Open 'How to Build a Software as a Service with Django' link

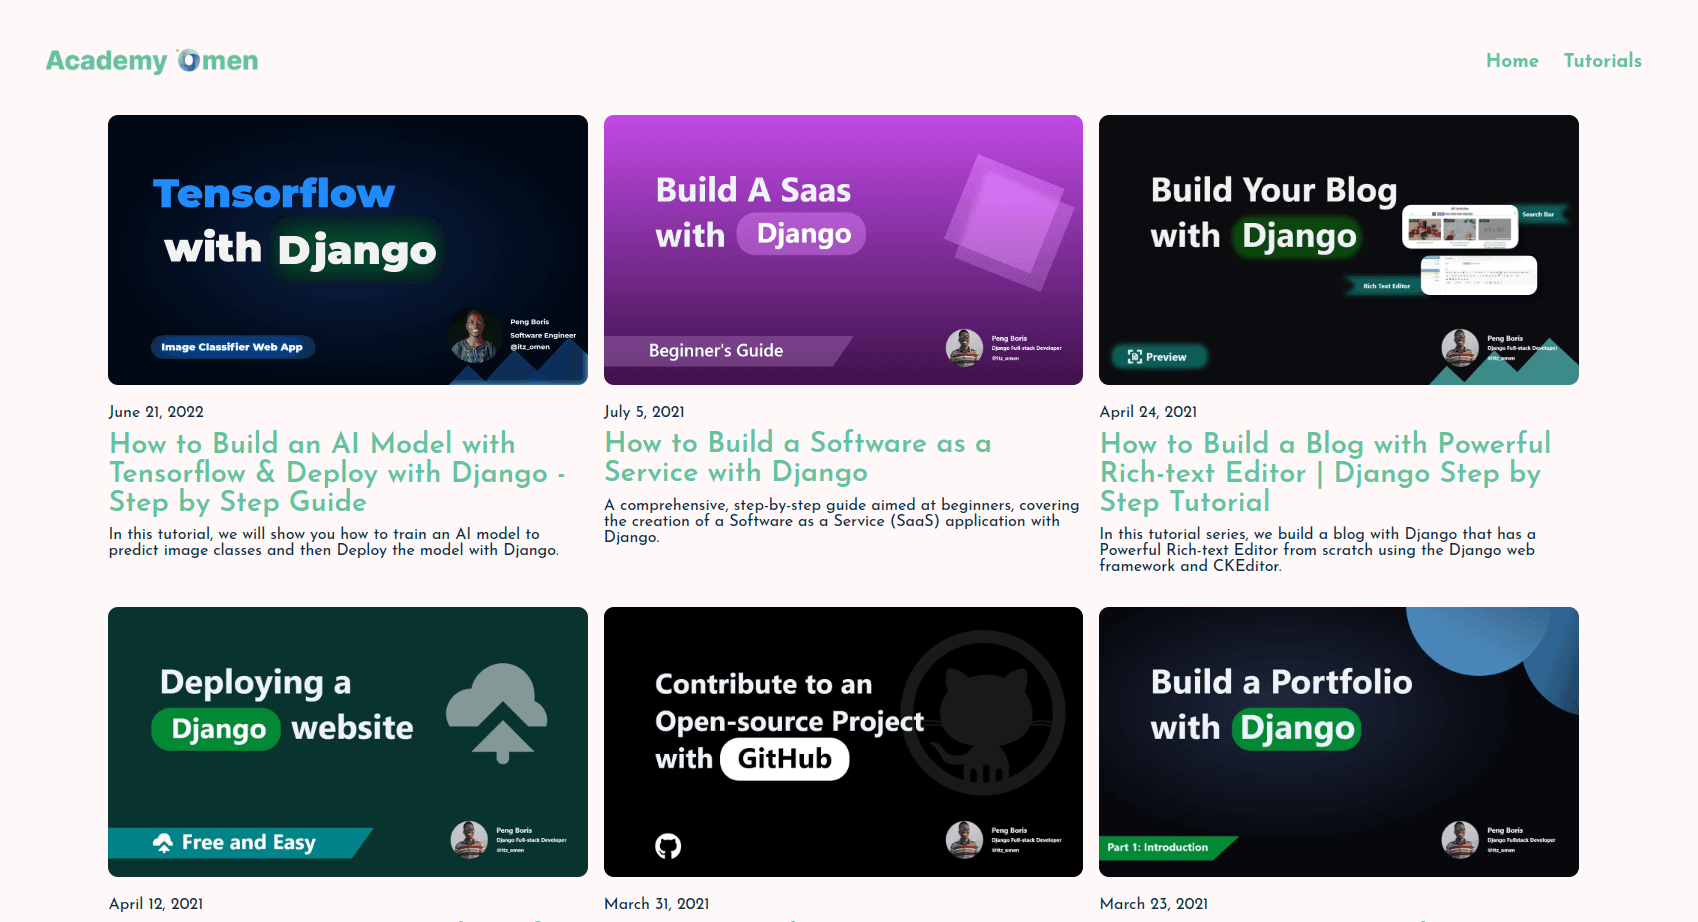point(798,457)
